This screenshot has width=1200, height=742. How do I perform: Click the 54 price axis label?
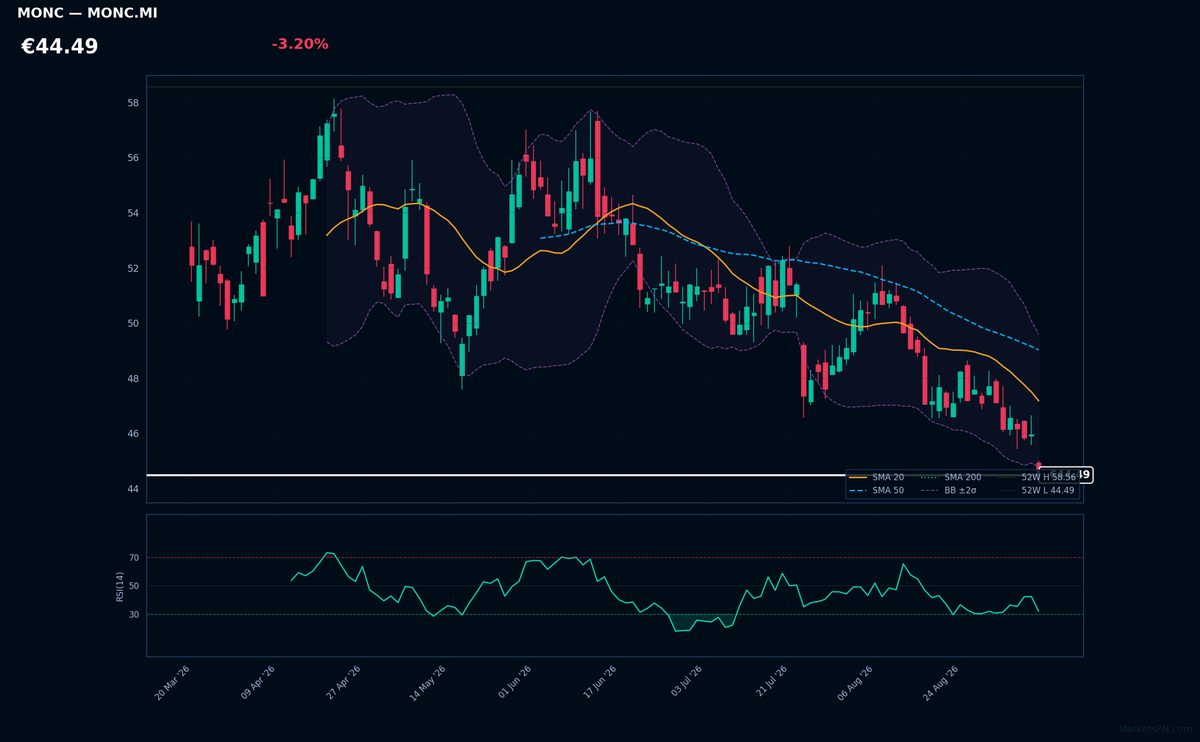133,213
